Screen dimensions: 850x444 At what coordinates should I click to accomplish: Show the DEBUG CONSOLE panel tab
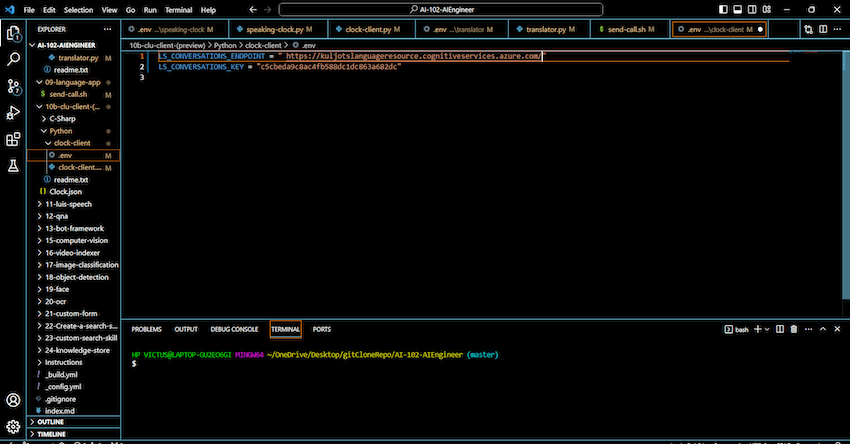234,329
